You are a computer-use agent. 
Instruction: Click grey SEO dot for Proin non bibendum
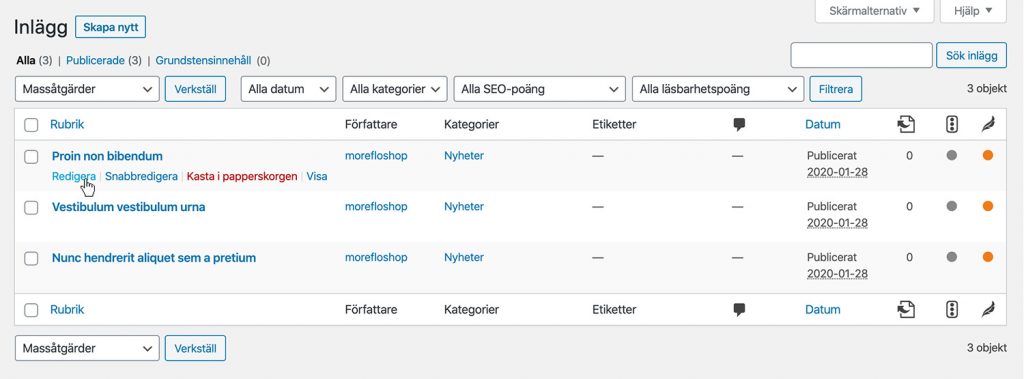pos(952,156)
